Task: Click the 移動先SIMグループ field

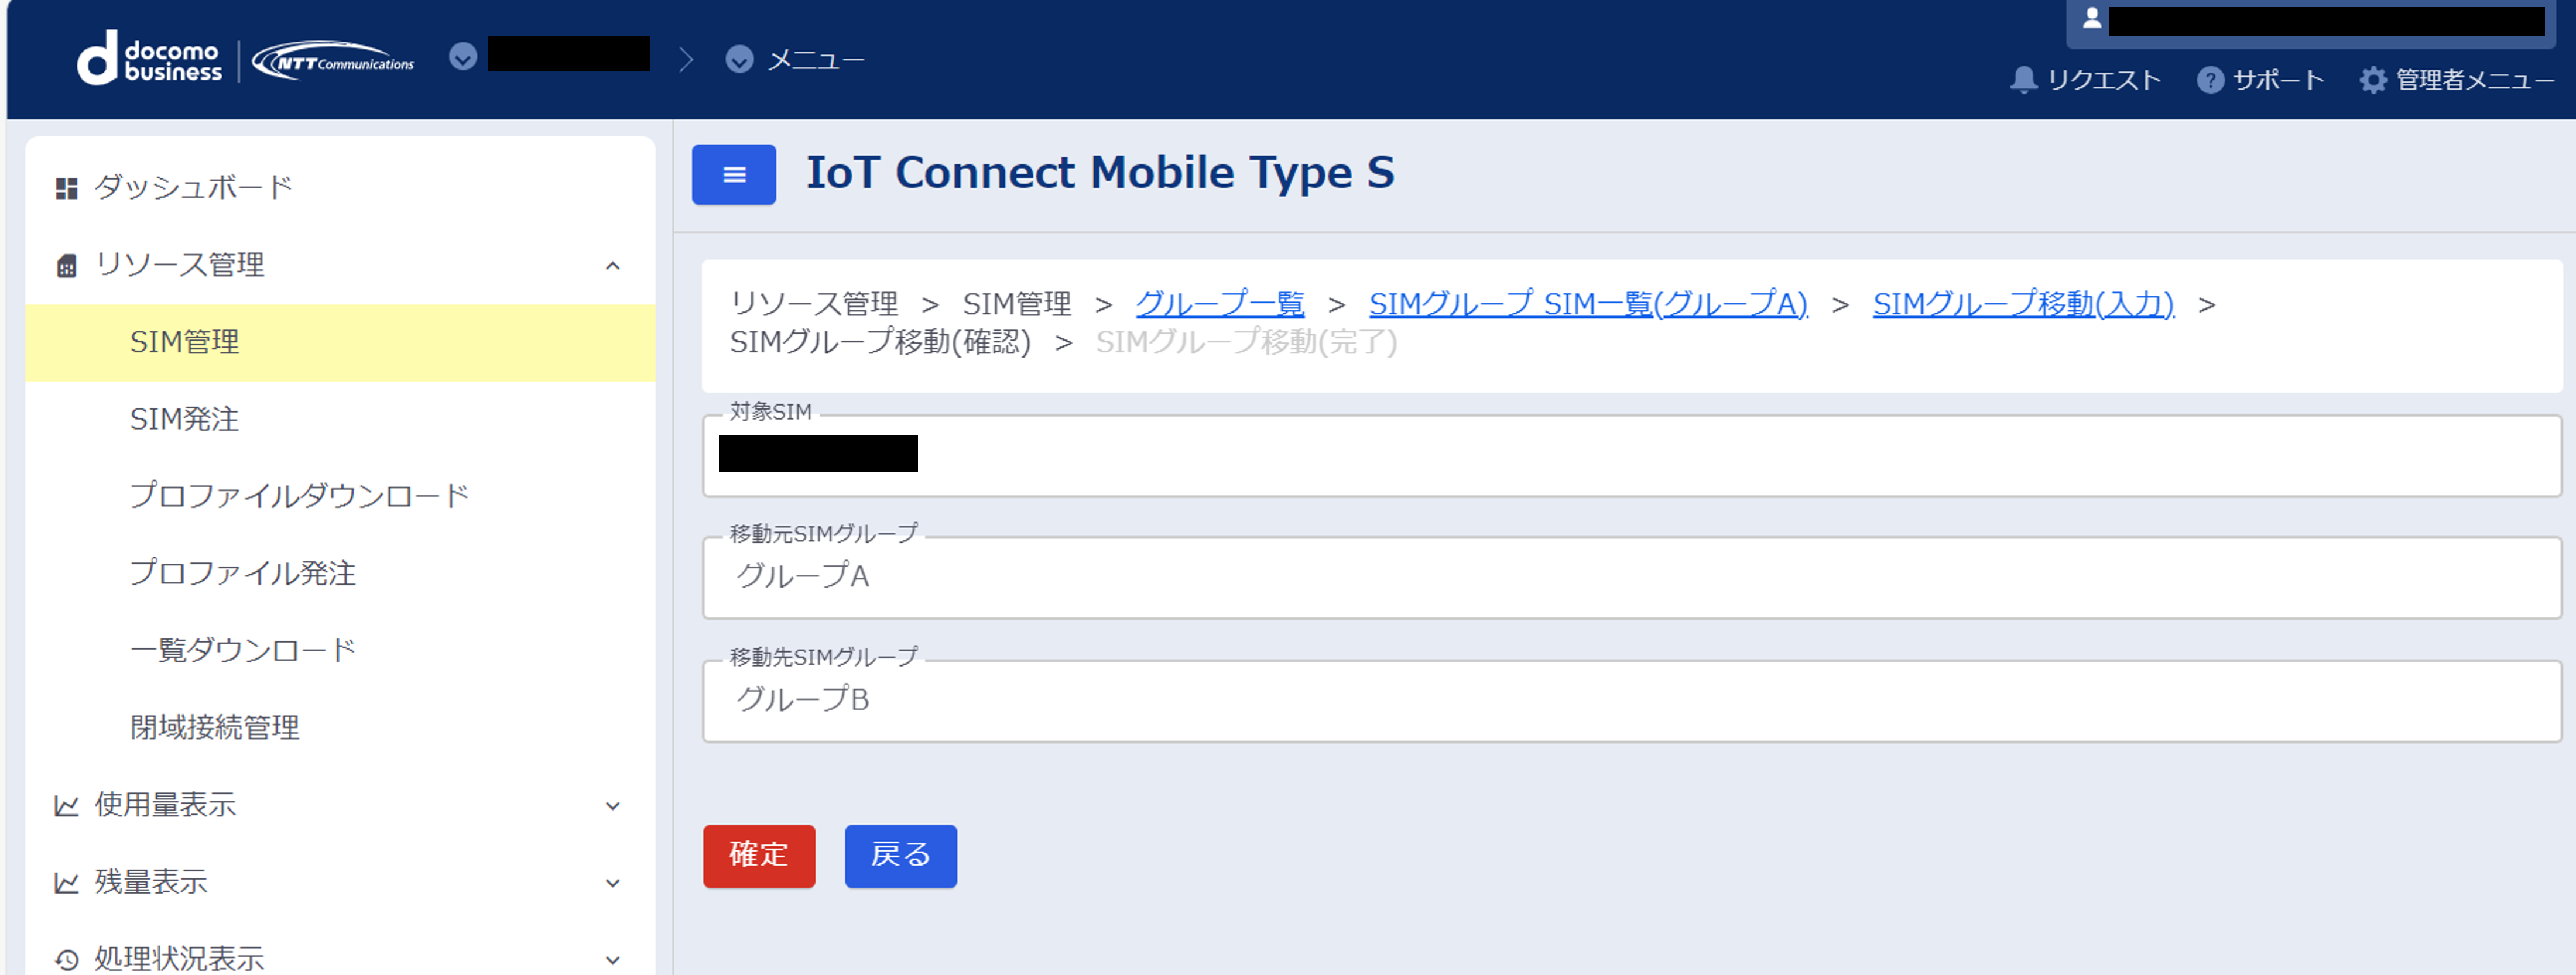Action: (x=1630, y=700)
